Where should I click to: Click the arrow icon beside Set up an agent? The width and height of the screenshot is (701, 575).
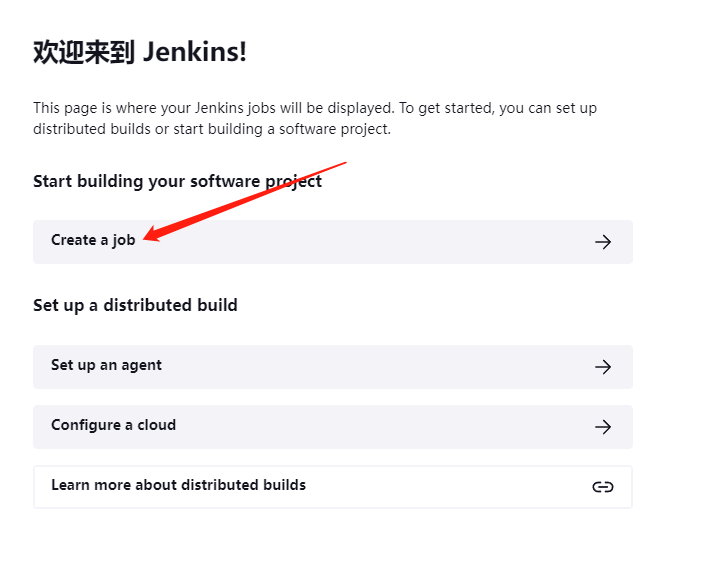pos(602,367)
